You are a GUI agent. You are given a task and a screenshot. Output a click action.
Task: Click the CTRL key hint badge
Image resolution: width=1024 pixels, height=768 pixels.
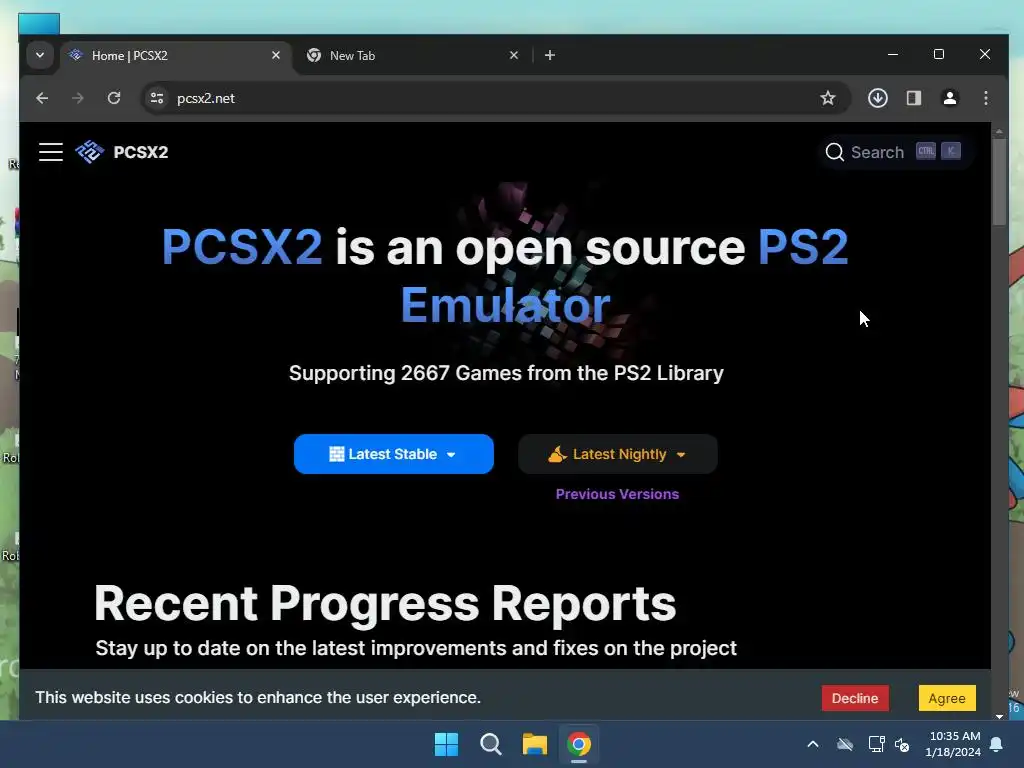[x=925, y=152]
